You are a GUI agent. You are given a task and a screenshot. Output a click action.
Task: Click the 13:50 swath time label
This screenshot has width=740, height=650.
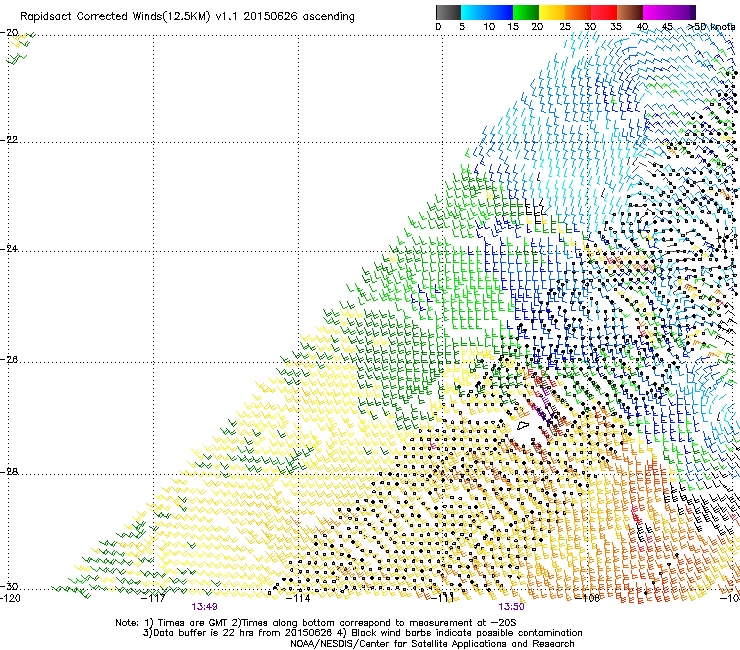point(512,607)
